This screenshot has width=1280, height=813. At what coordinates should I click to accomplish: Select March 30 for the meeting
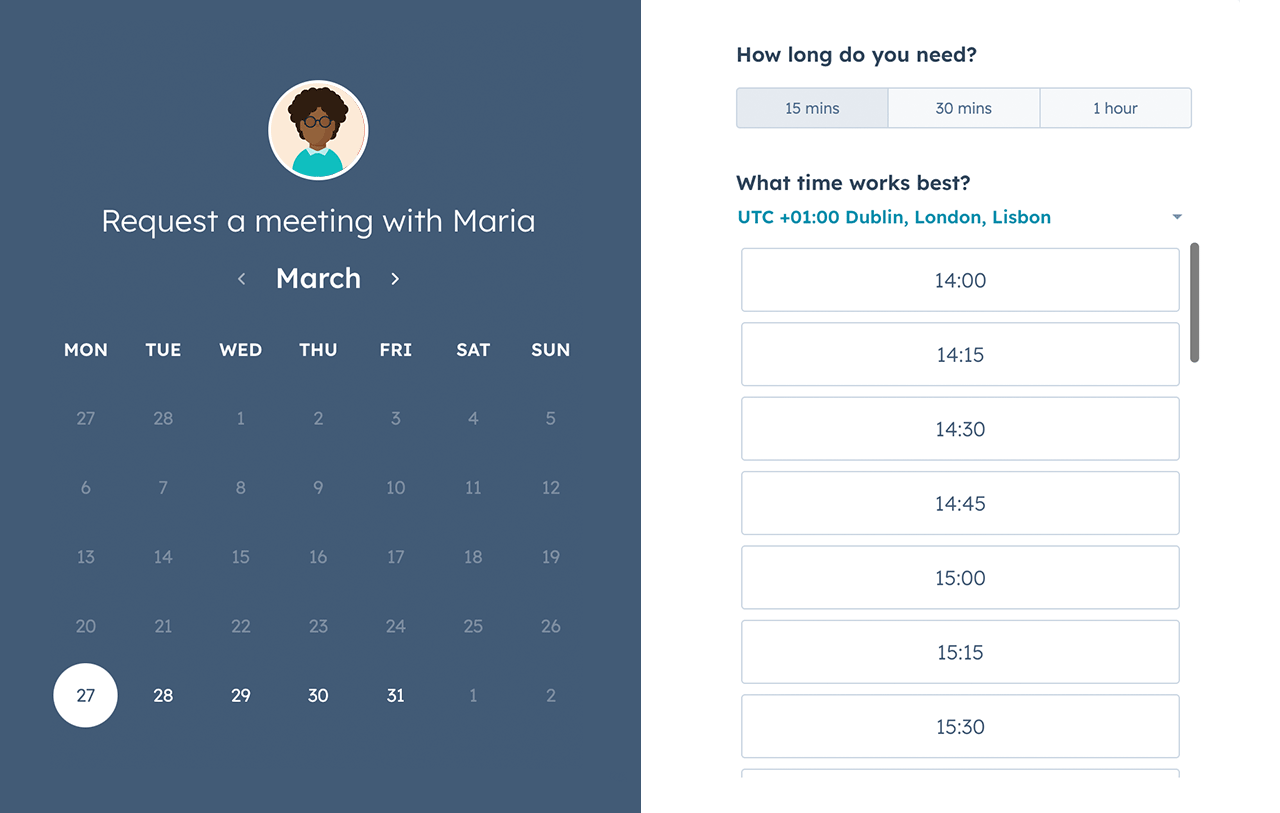(x=318, y=695)
